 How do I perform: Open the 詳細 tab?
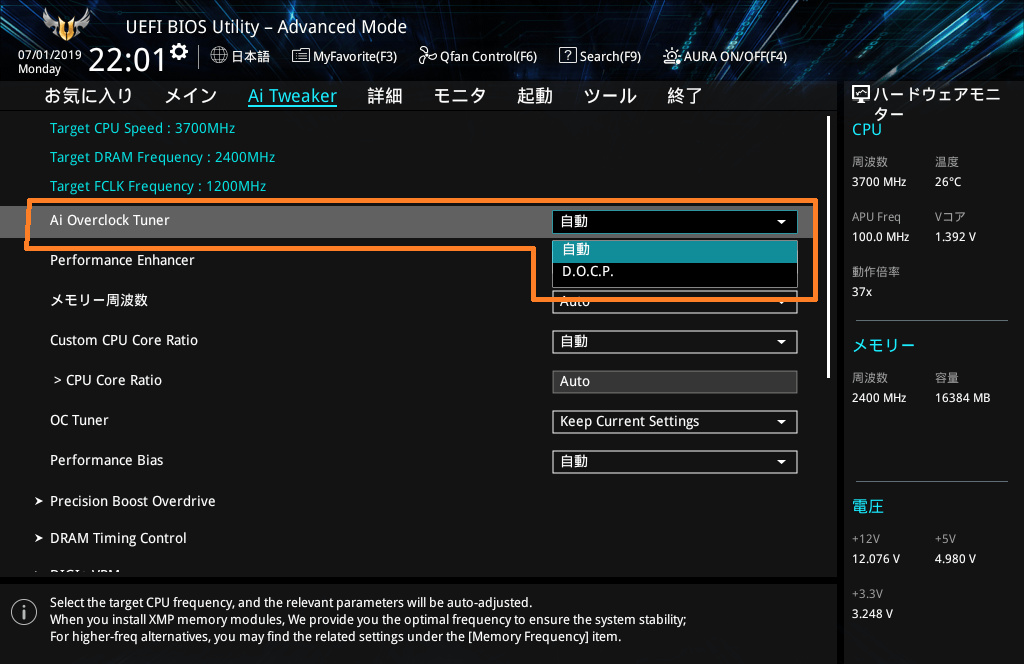pos(385,96)
